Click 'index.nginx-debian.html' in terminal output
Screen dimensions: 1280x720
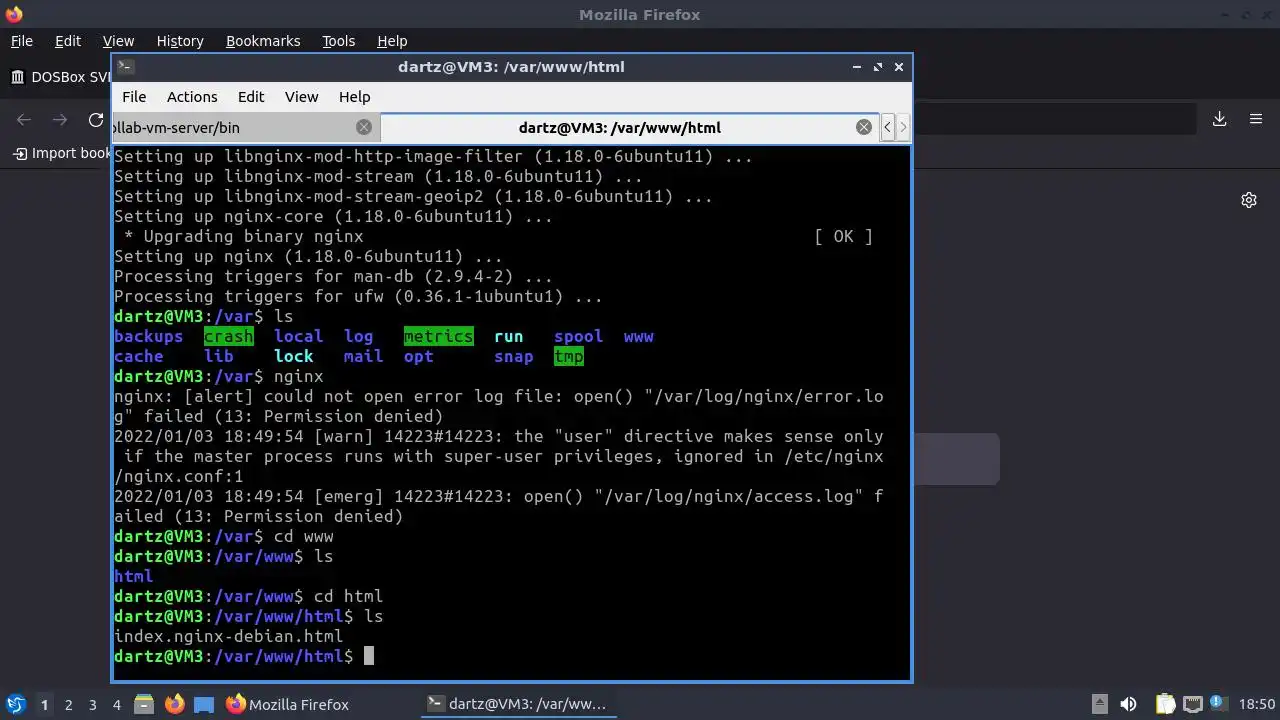(228, 636)
